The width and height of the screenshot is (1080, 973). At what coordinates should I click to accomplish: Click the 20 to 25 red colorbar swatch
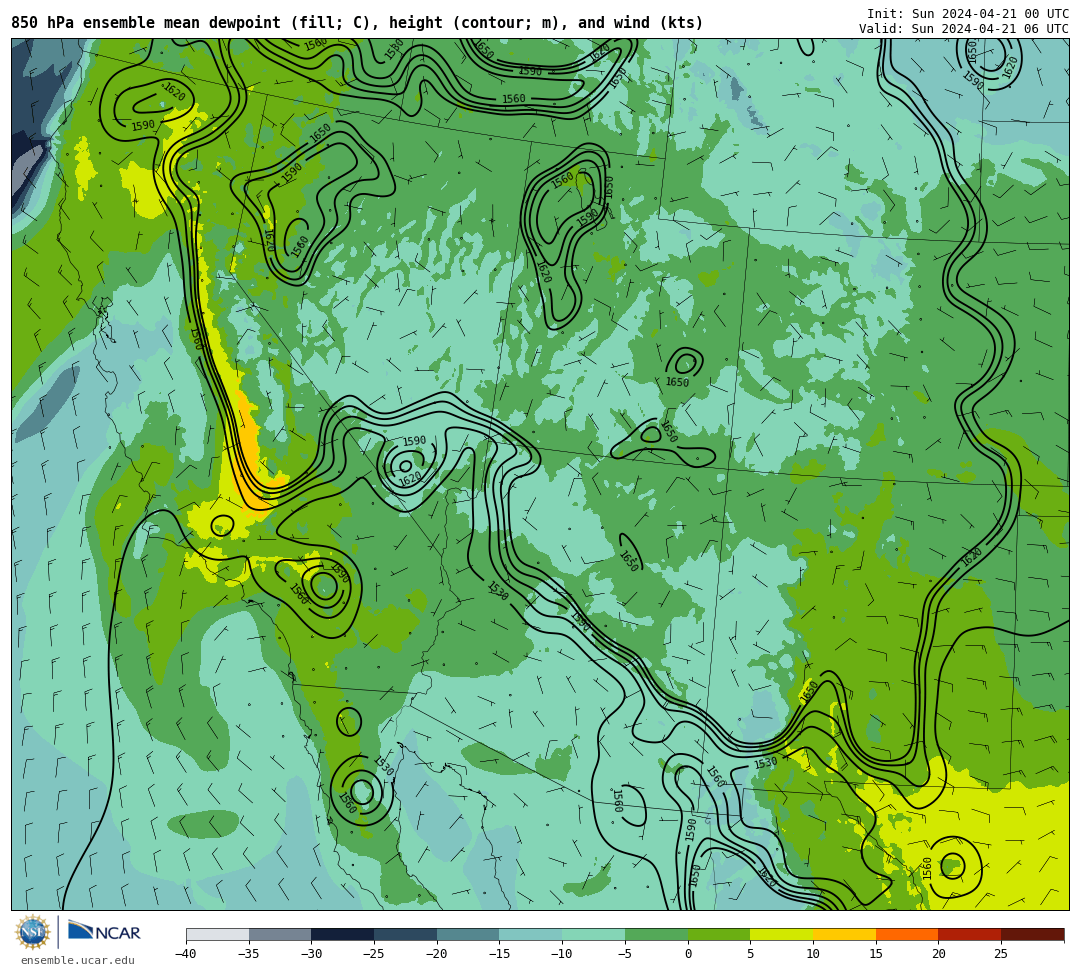click(x=969, y=934)
